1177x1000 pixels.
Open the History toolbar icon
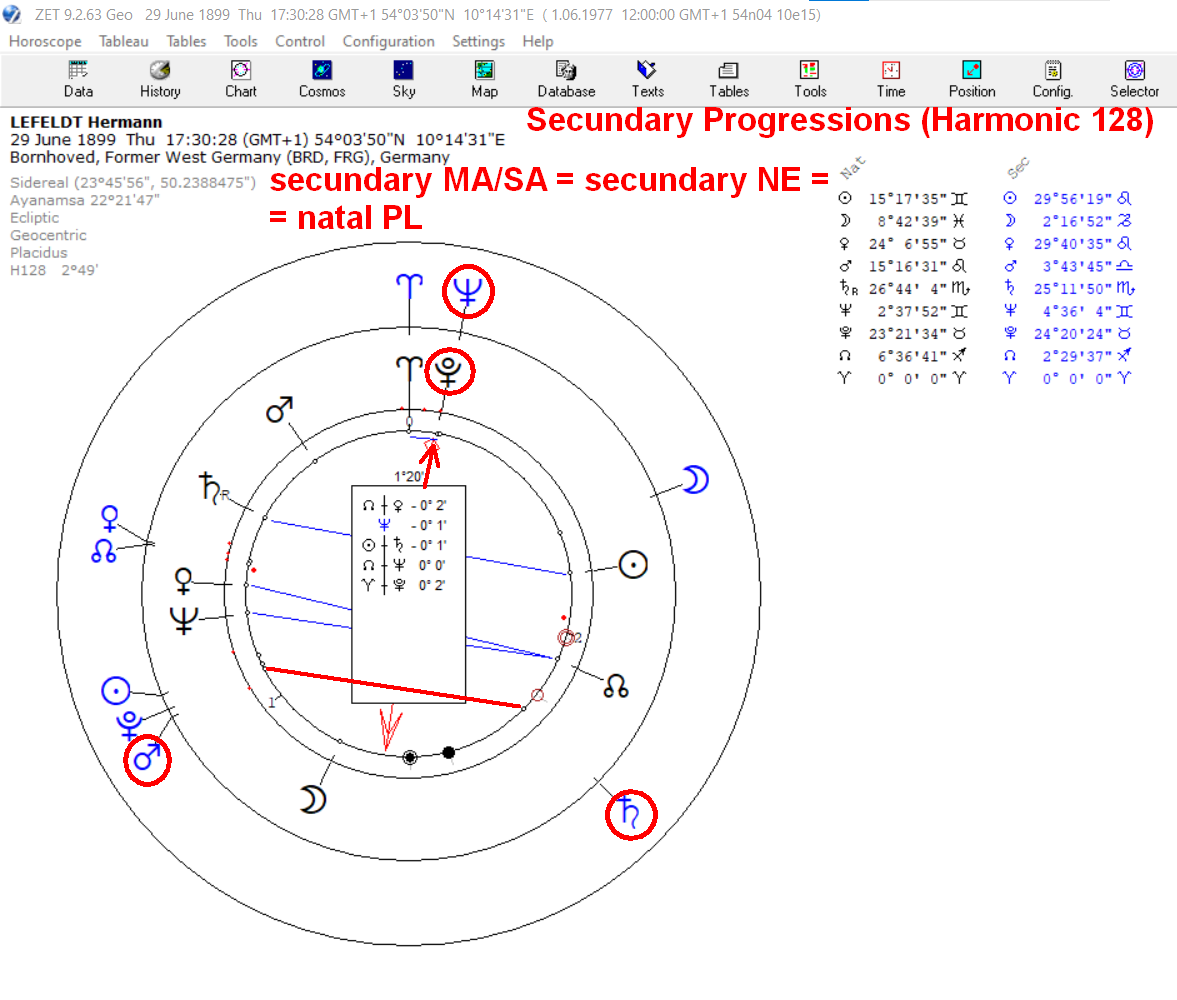point(160,79)
